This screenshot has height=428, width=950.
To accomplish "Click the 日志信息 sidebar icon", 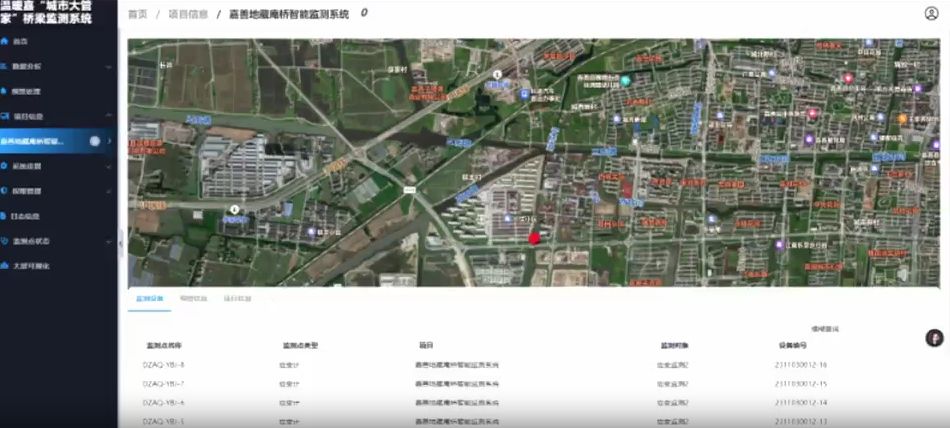I will tap(6, 216).
